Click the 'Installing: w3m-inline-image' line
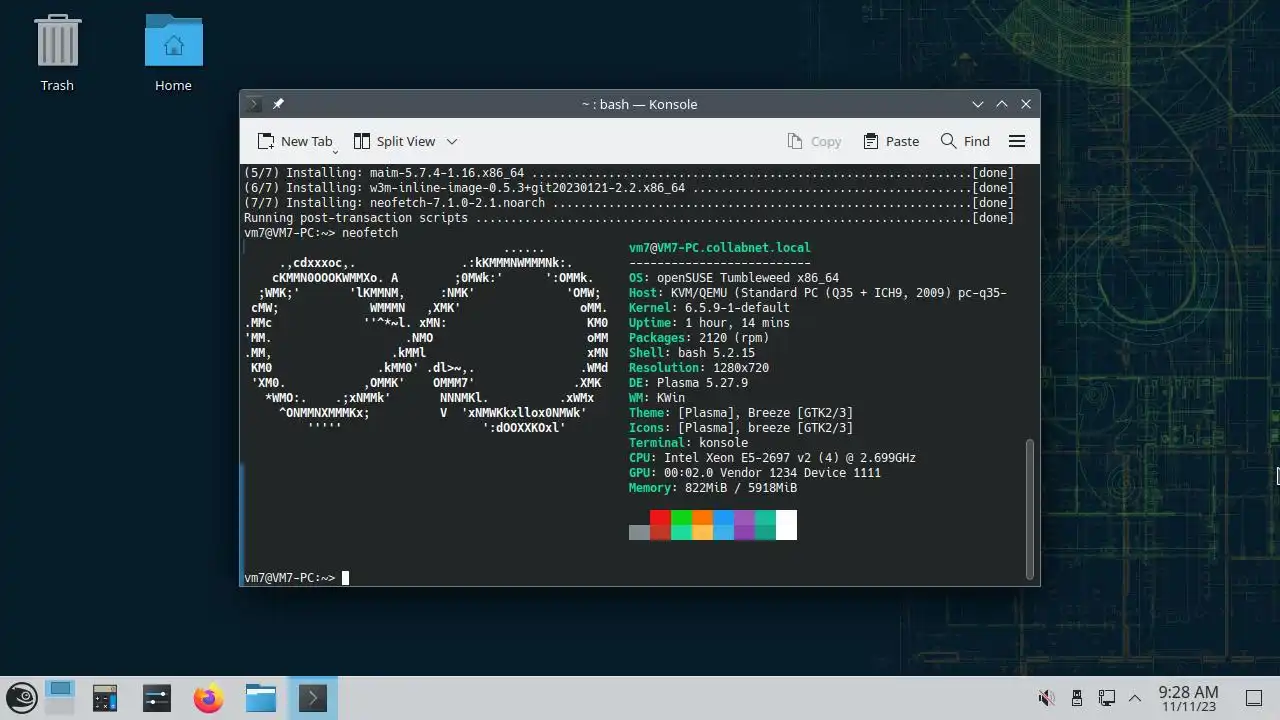The image size is (1280, 720). (629, 188)
